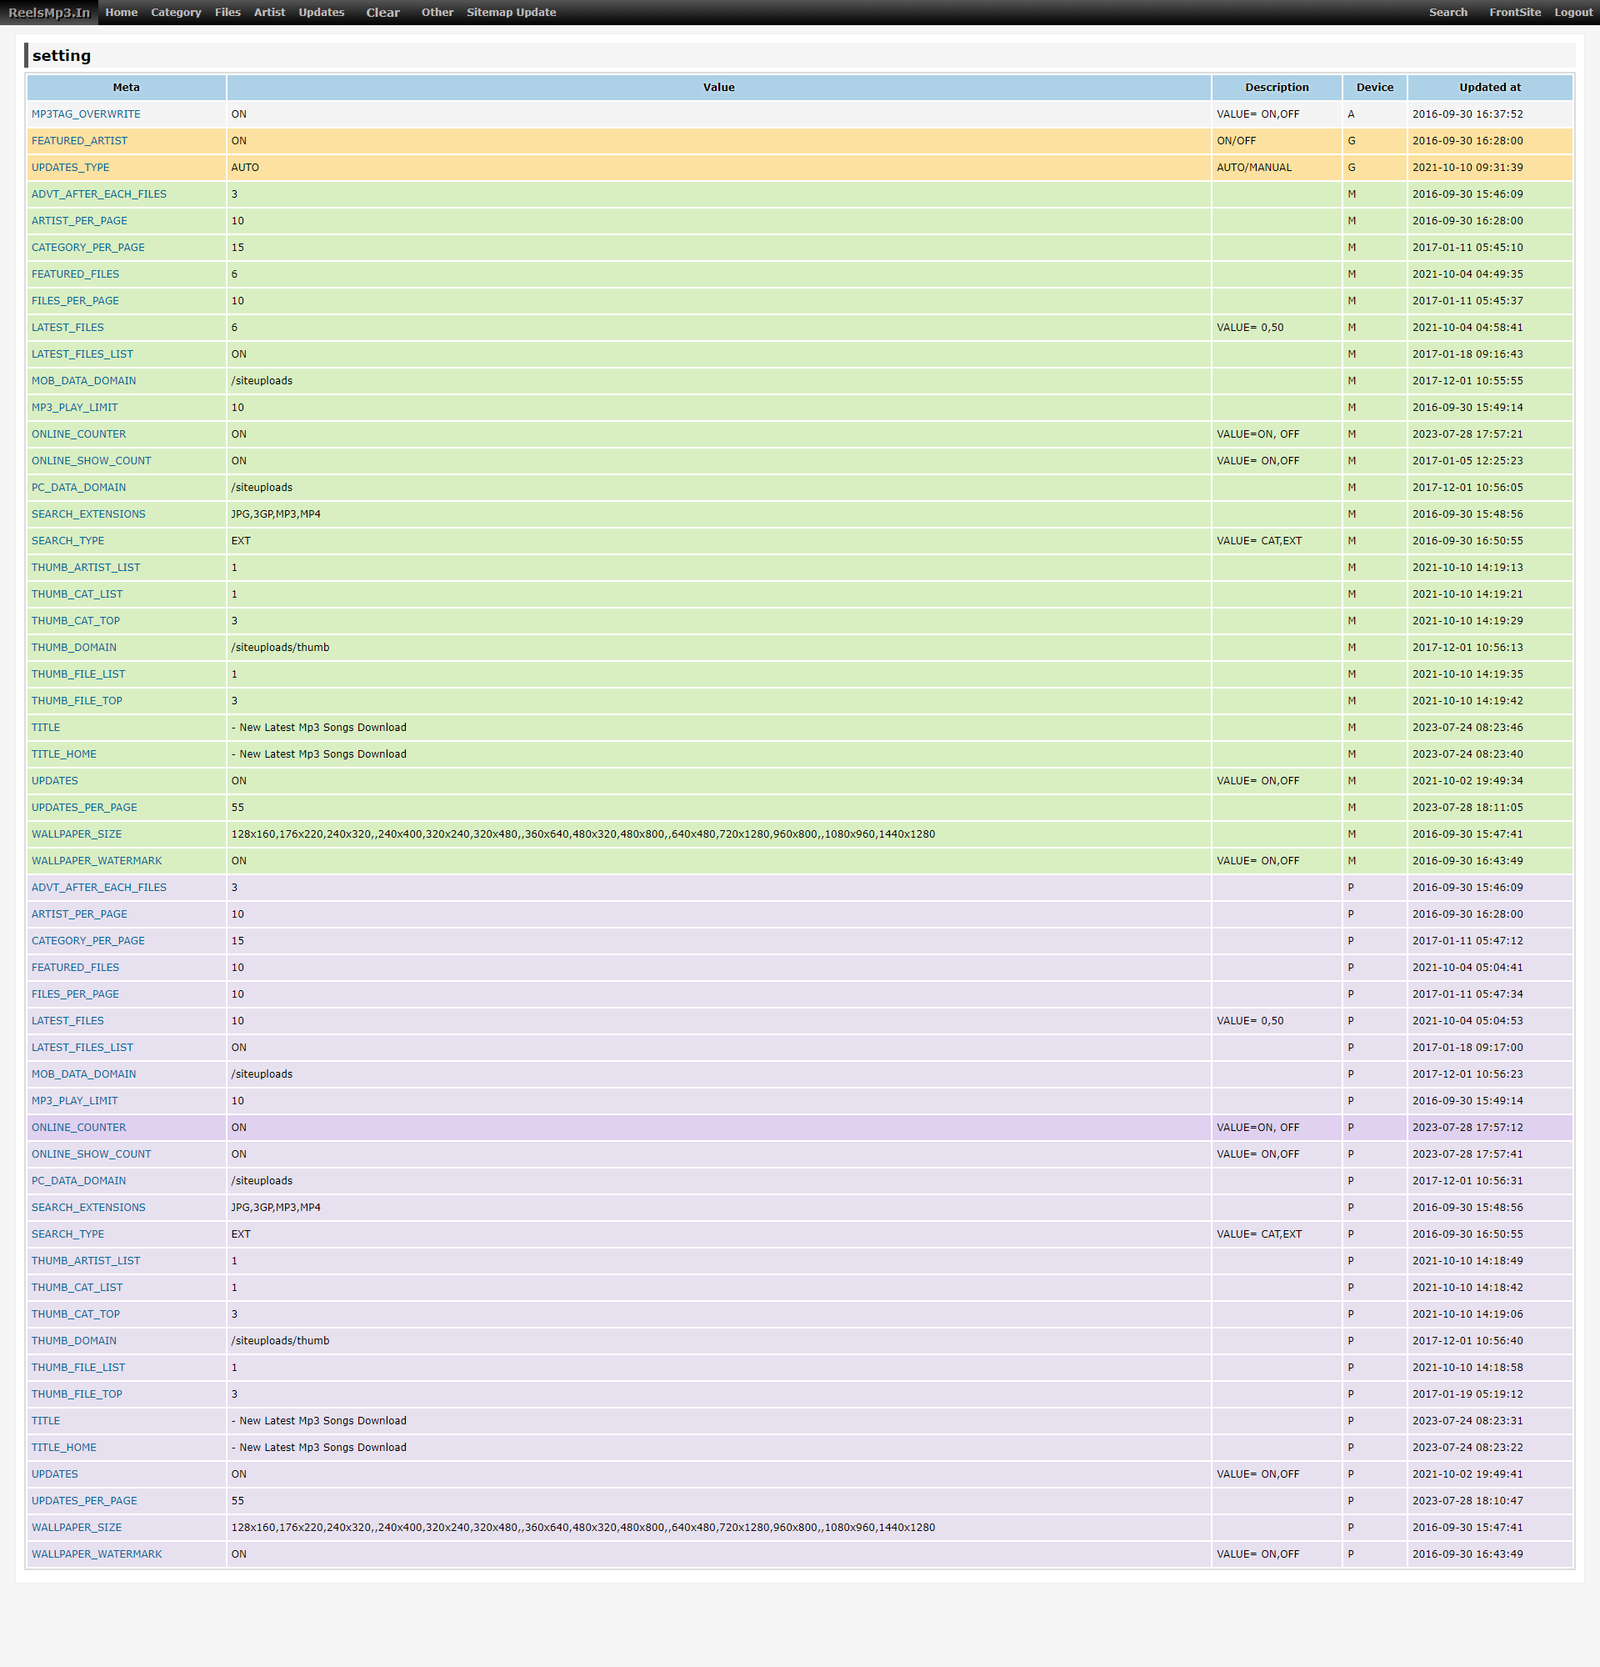Image resolution: width=1600 pixels, height=1667 pixels.
Task: Edit the FEATURED_ARTIST setting
Action: pyautogui.click(x=79, y=141)
